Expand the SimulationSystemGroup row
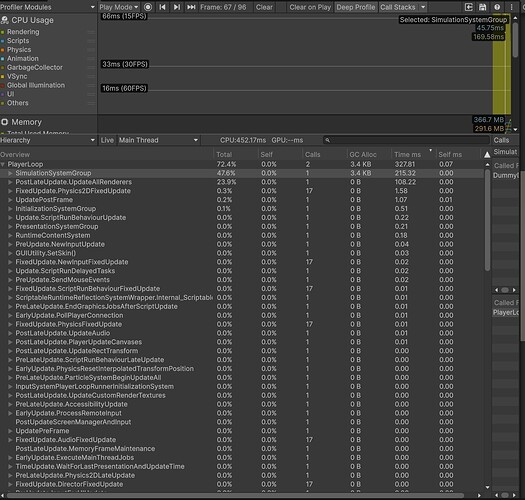Screen dimensions: 525x500 point(10,173)
